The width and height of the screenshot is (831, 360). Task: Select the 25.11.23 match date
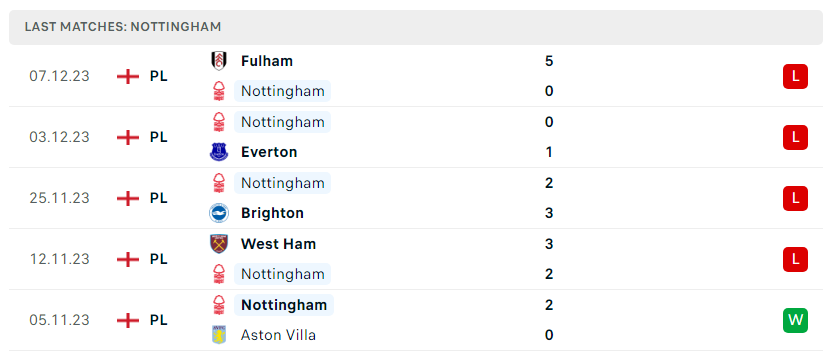pyautogui.click(x=59, y=198)
